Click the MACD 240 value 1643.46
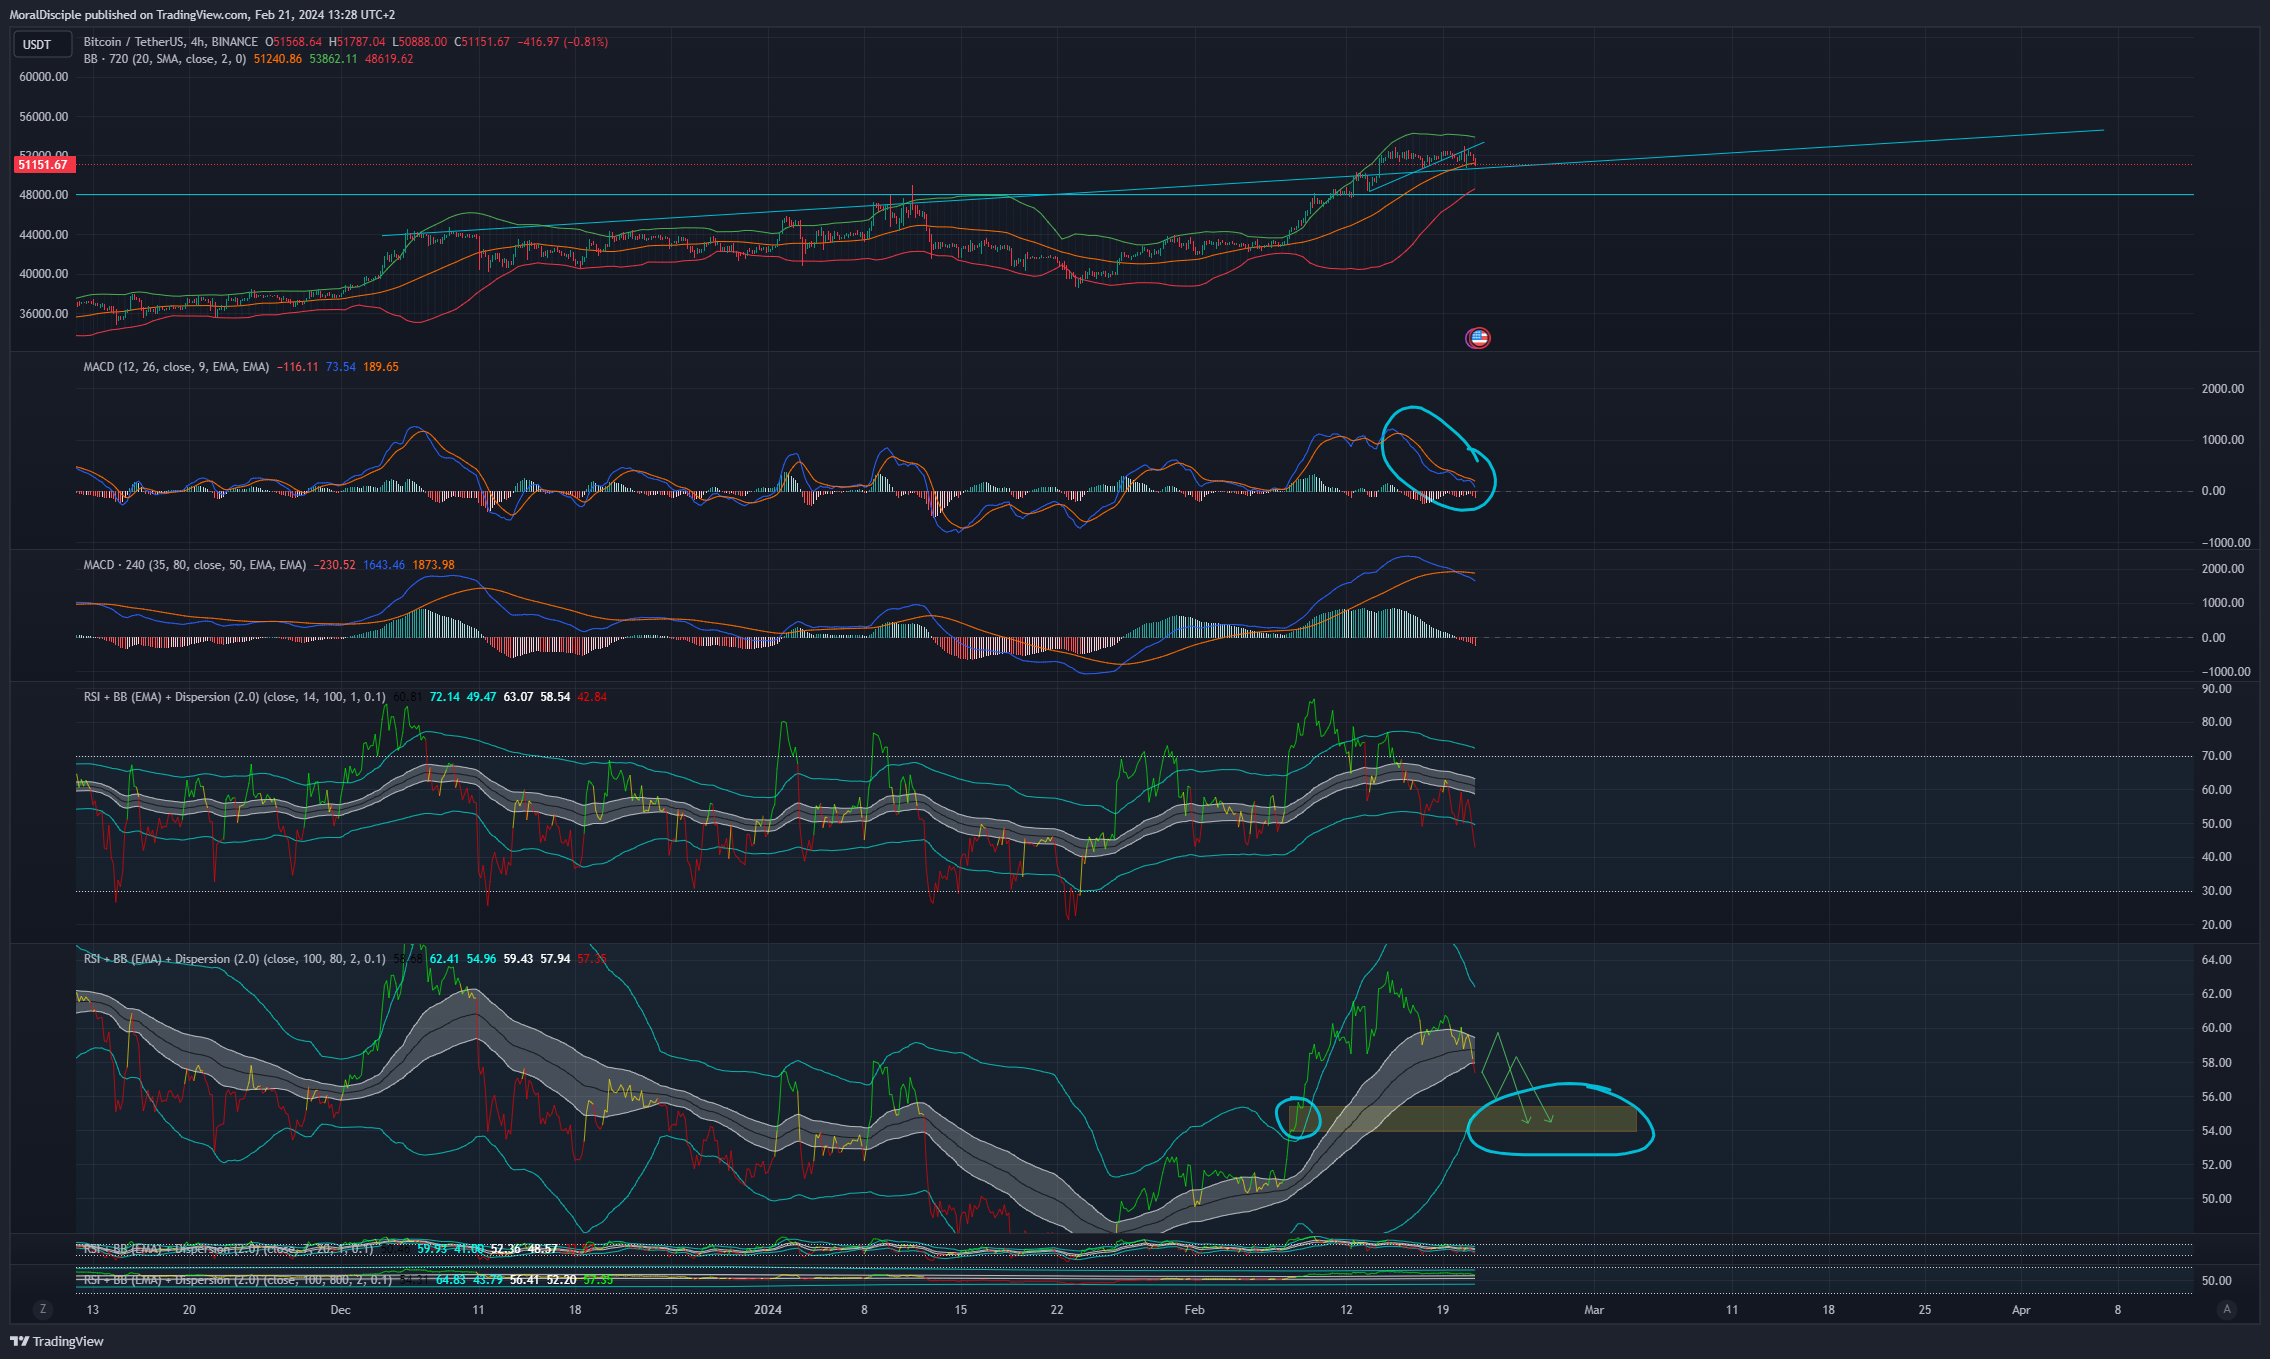Viewport: 2270px width, 1359px height. [x=384, y=565]
